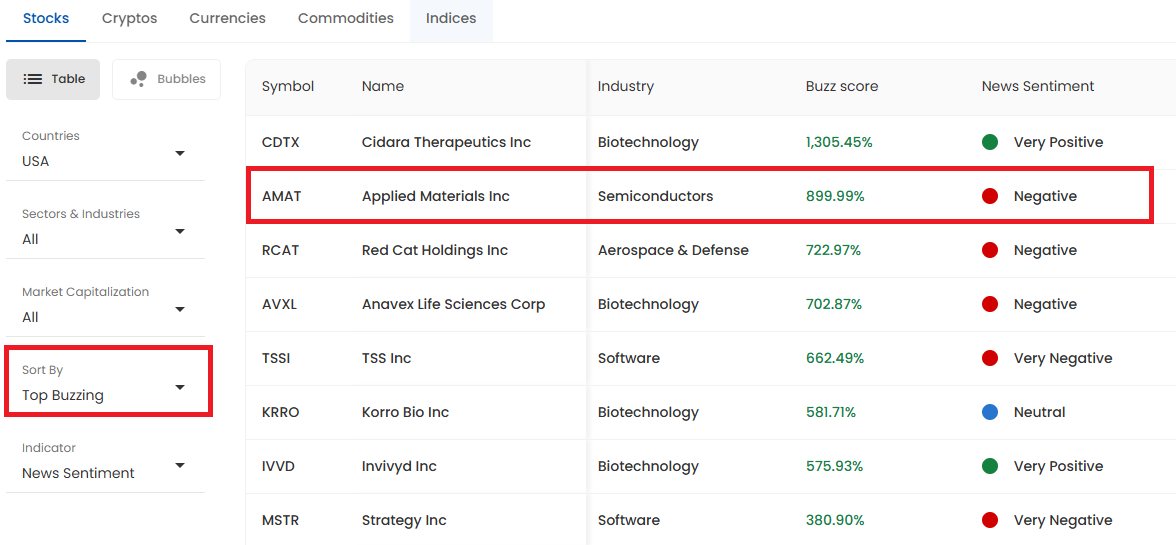Click the red sentiment dot for MSTR
This screenshot has height=545, width=1176.
[x=990, y=520]
